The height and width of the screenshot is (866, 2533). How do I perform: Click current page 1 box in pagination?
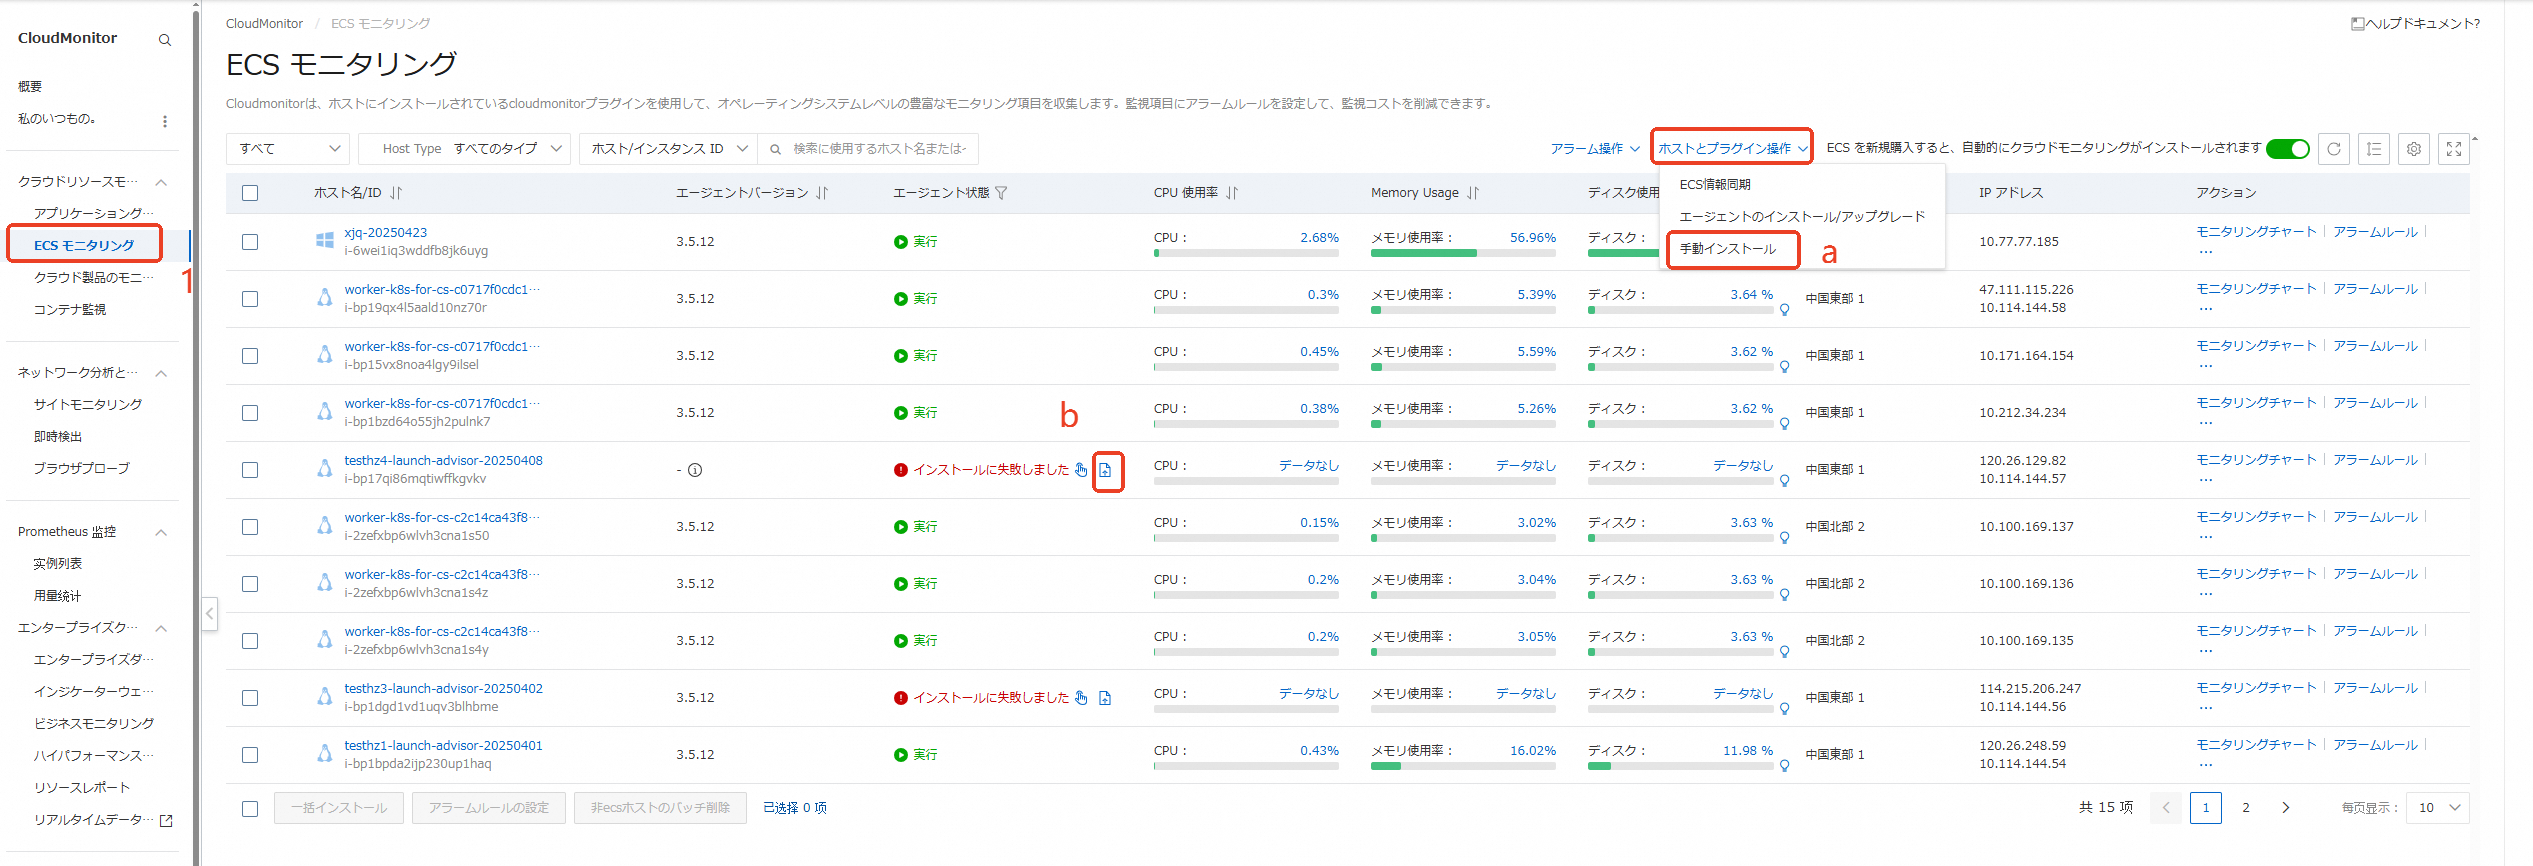click(x=2206, y=808)
